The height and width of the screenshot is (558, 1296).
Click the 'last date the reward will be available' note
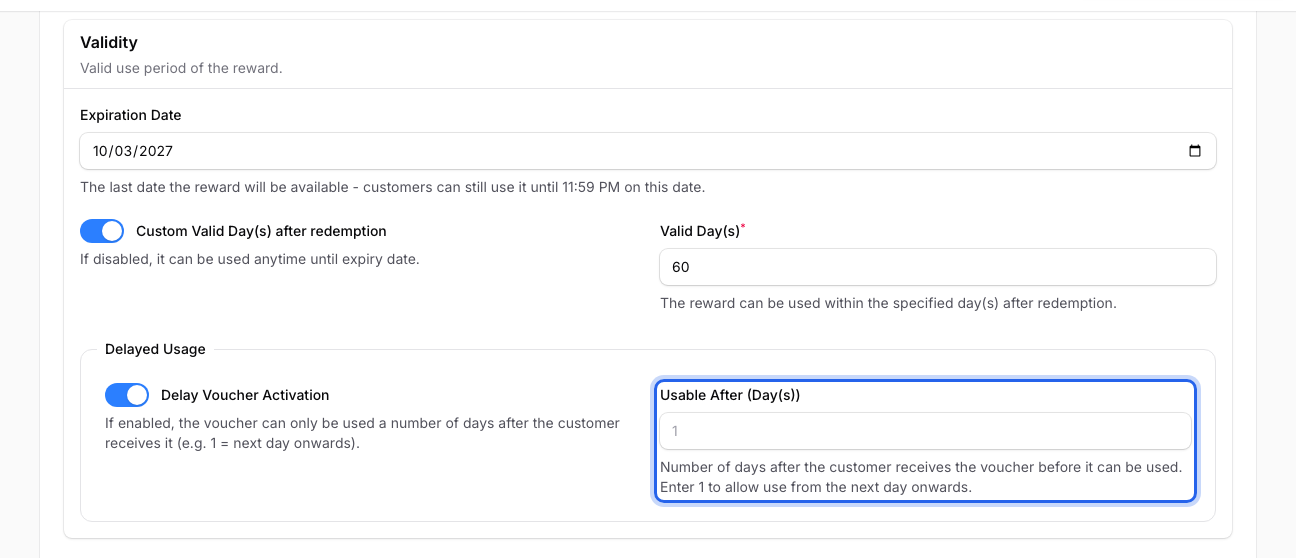[393, 187]
